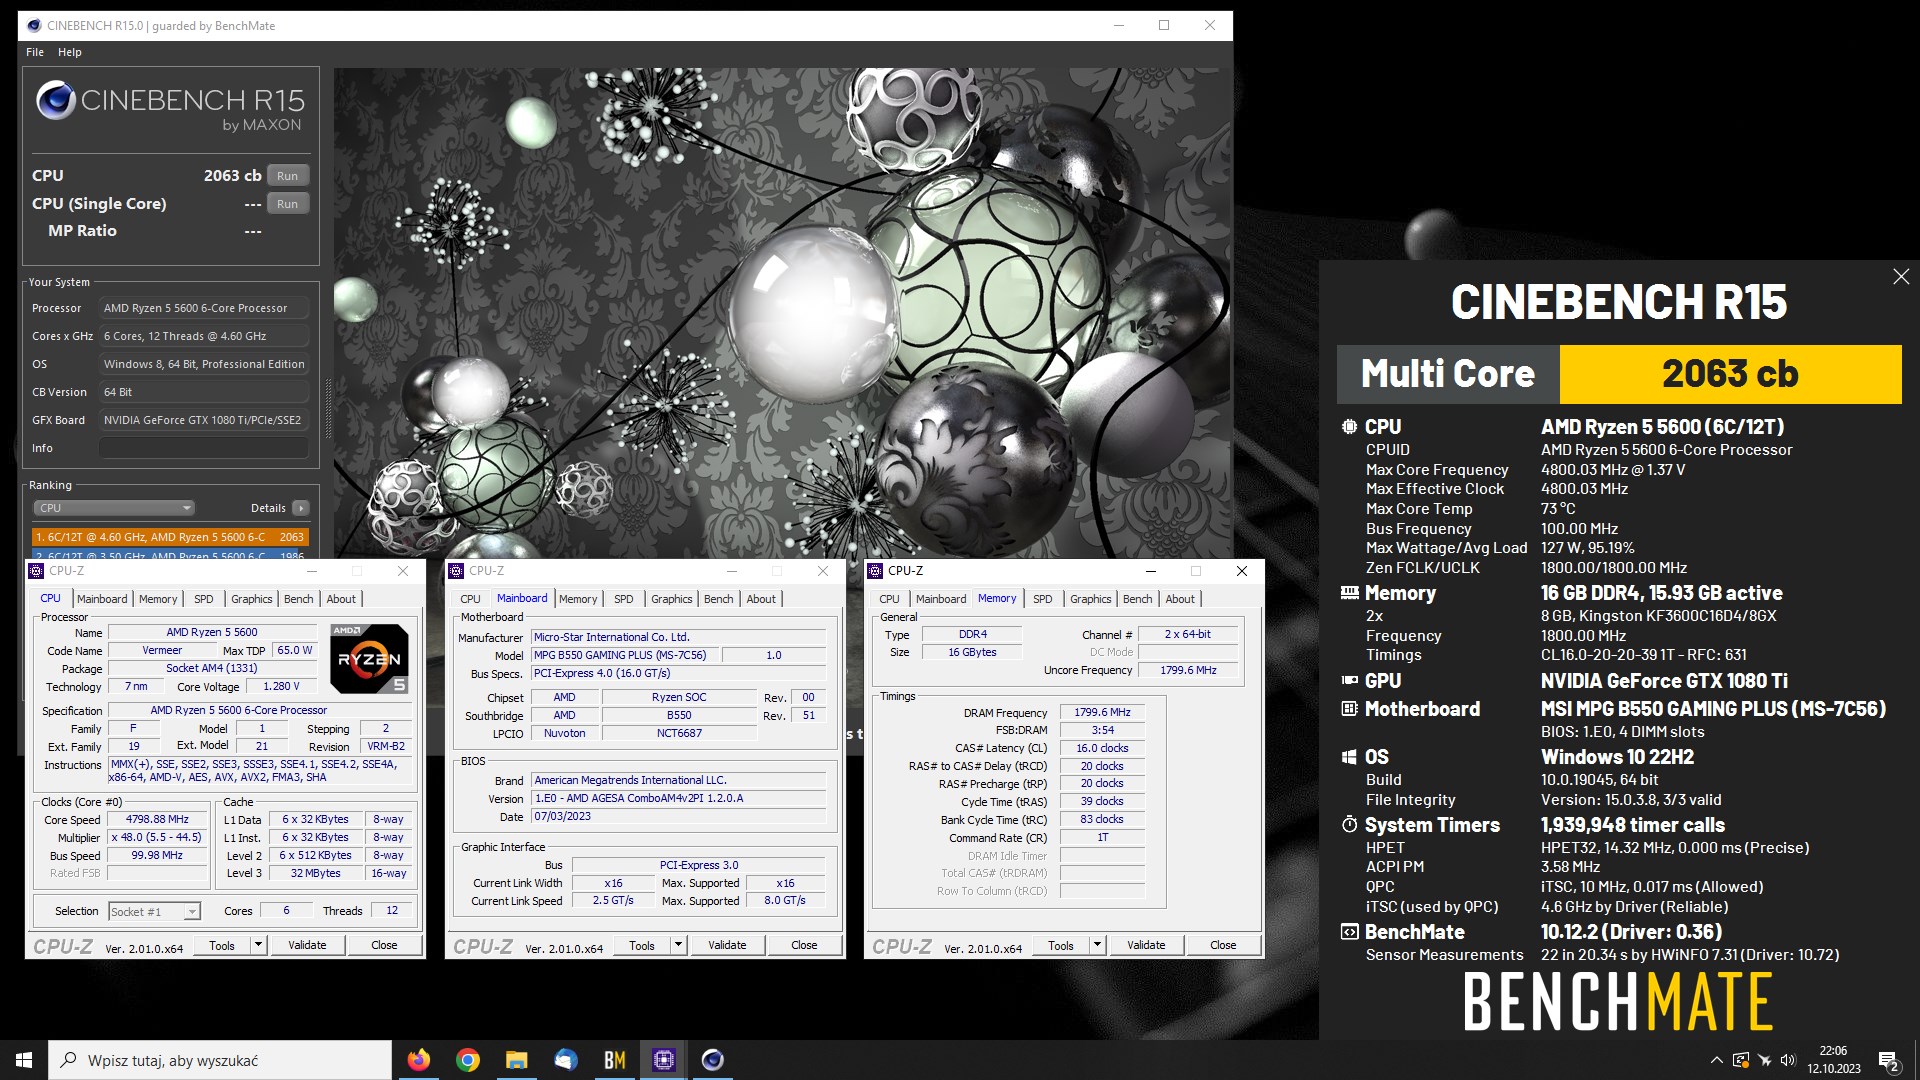Click the CPU chip icon in BenchMate panel
The height and width of the screenshot is (1080, 1920).
pyautogui.click(x=1349, y=427)
